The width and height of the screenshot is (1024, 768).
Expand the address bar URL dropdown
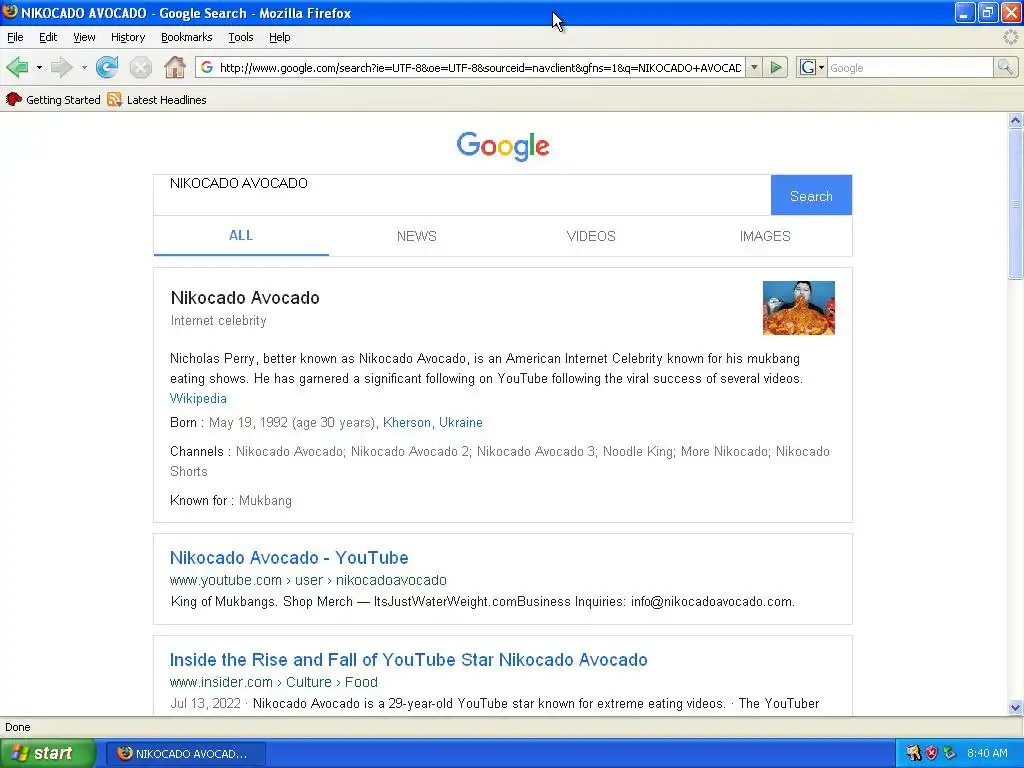[x=754, y=67]
